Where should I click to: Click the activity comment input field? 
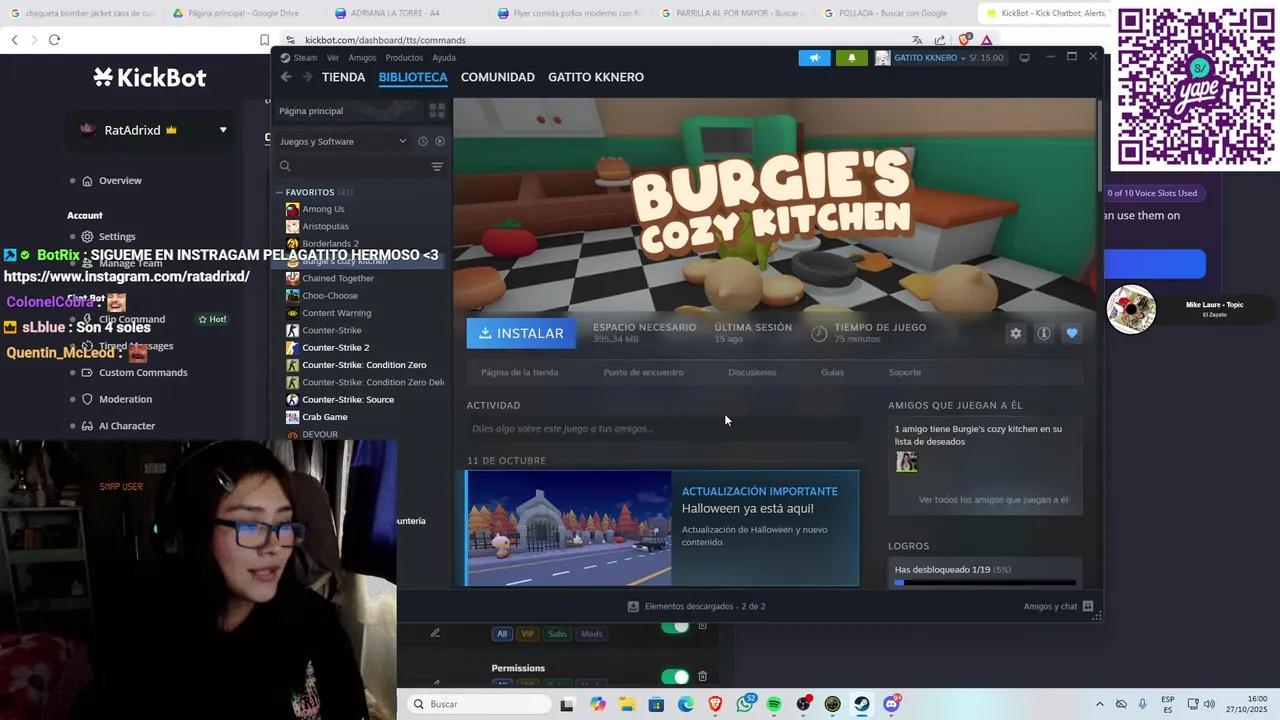662,429
